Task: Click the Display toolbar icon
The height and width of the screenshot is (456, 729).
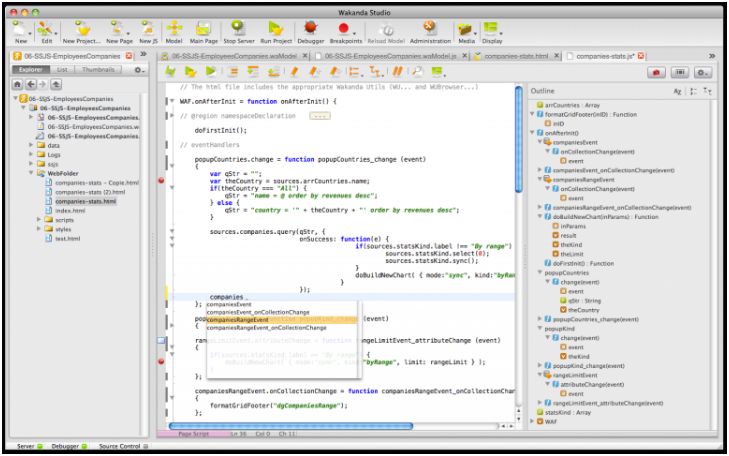Action: [490, 29]
